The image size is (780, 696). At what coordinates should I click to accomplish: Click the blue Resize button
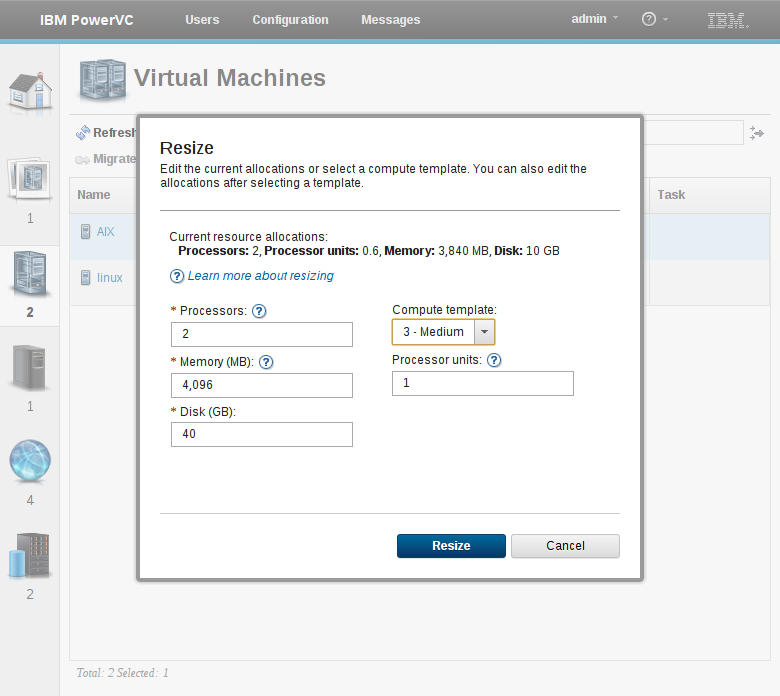tap(451, 546)
